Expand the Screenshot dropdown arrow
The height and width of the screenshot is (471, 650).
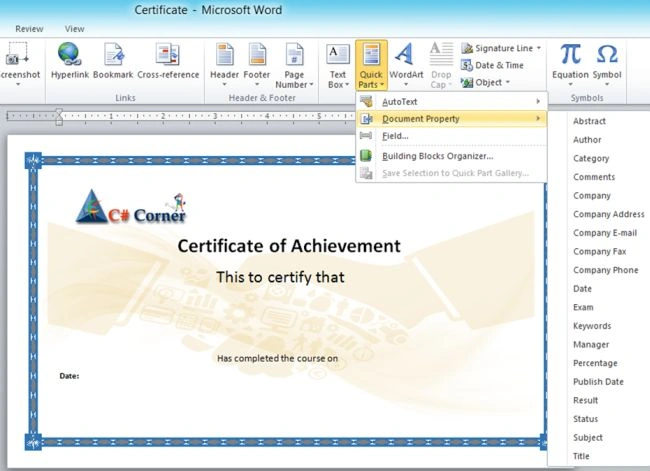(18, 84)
